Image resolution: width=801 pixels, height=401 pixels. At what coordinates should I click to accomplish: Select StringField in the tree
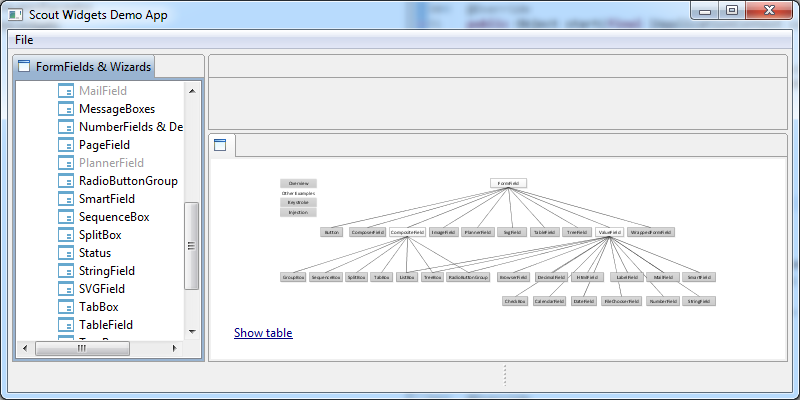click(107, 271)
